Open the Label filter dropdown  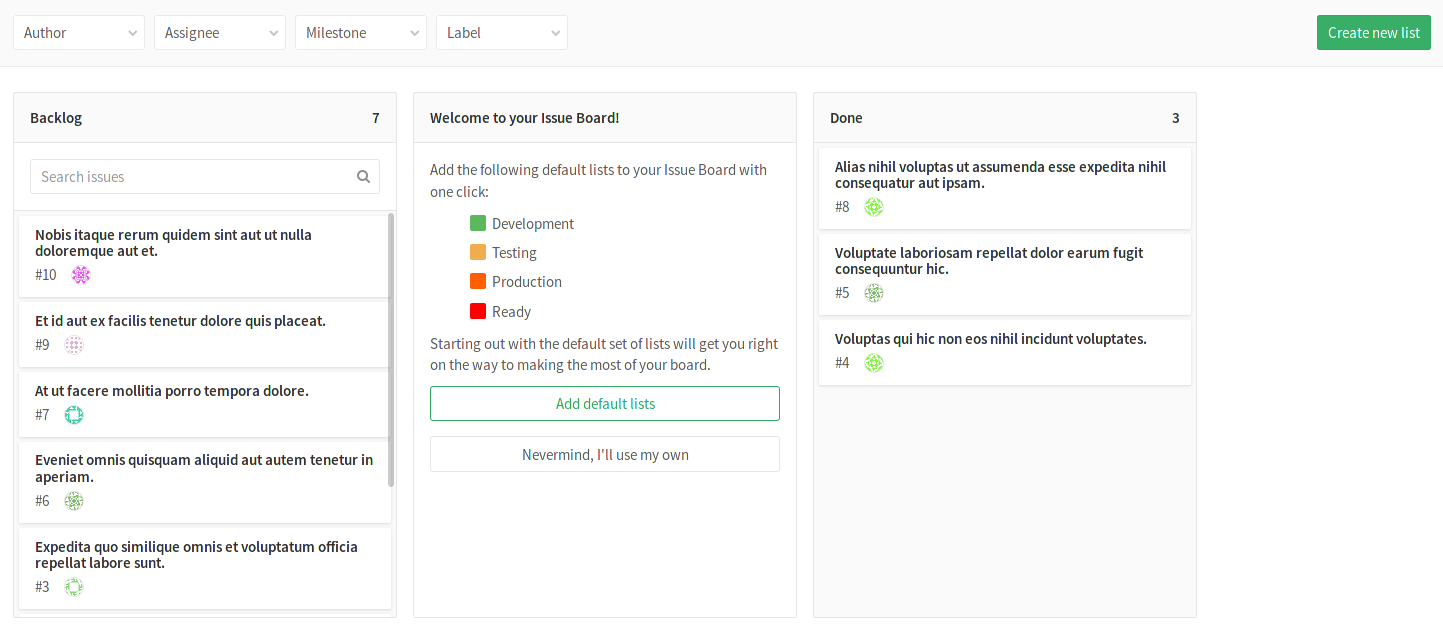502,33
